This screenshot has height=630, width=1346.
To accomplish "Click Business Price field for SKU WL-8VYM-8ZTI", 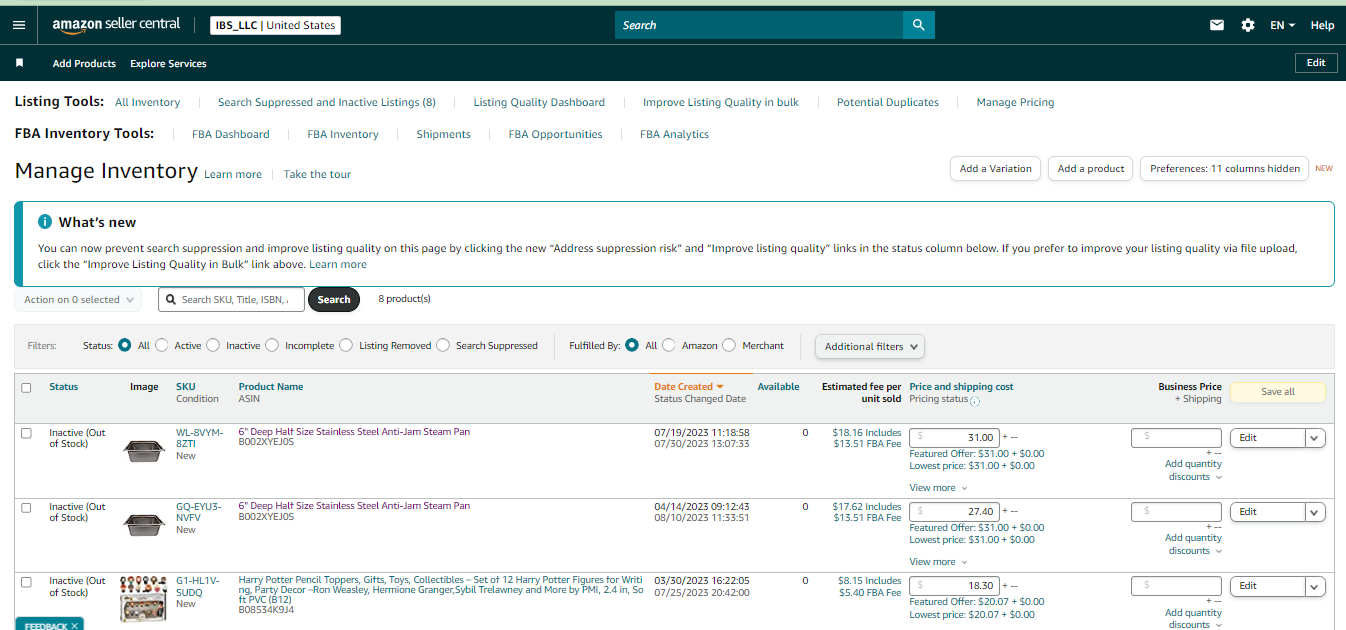I will pyautogui.click(x=1176, y=437).
